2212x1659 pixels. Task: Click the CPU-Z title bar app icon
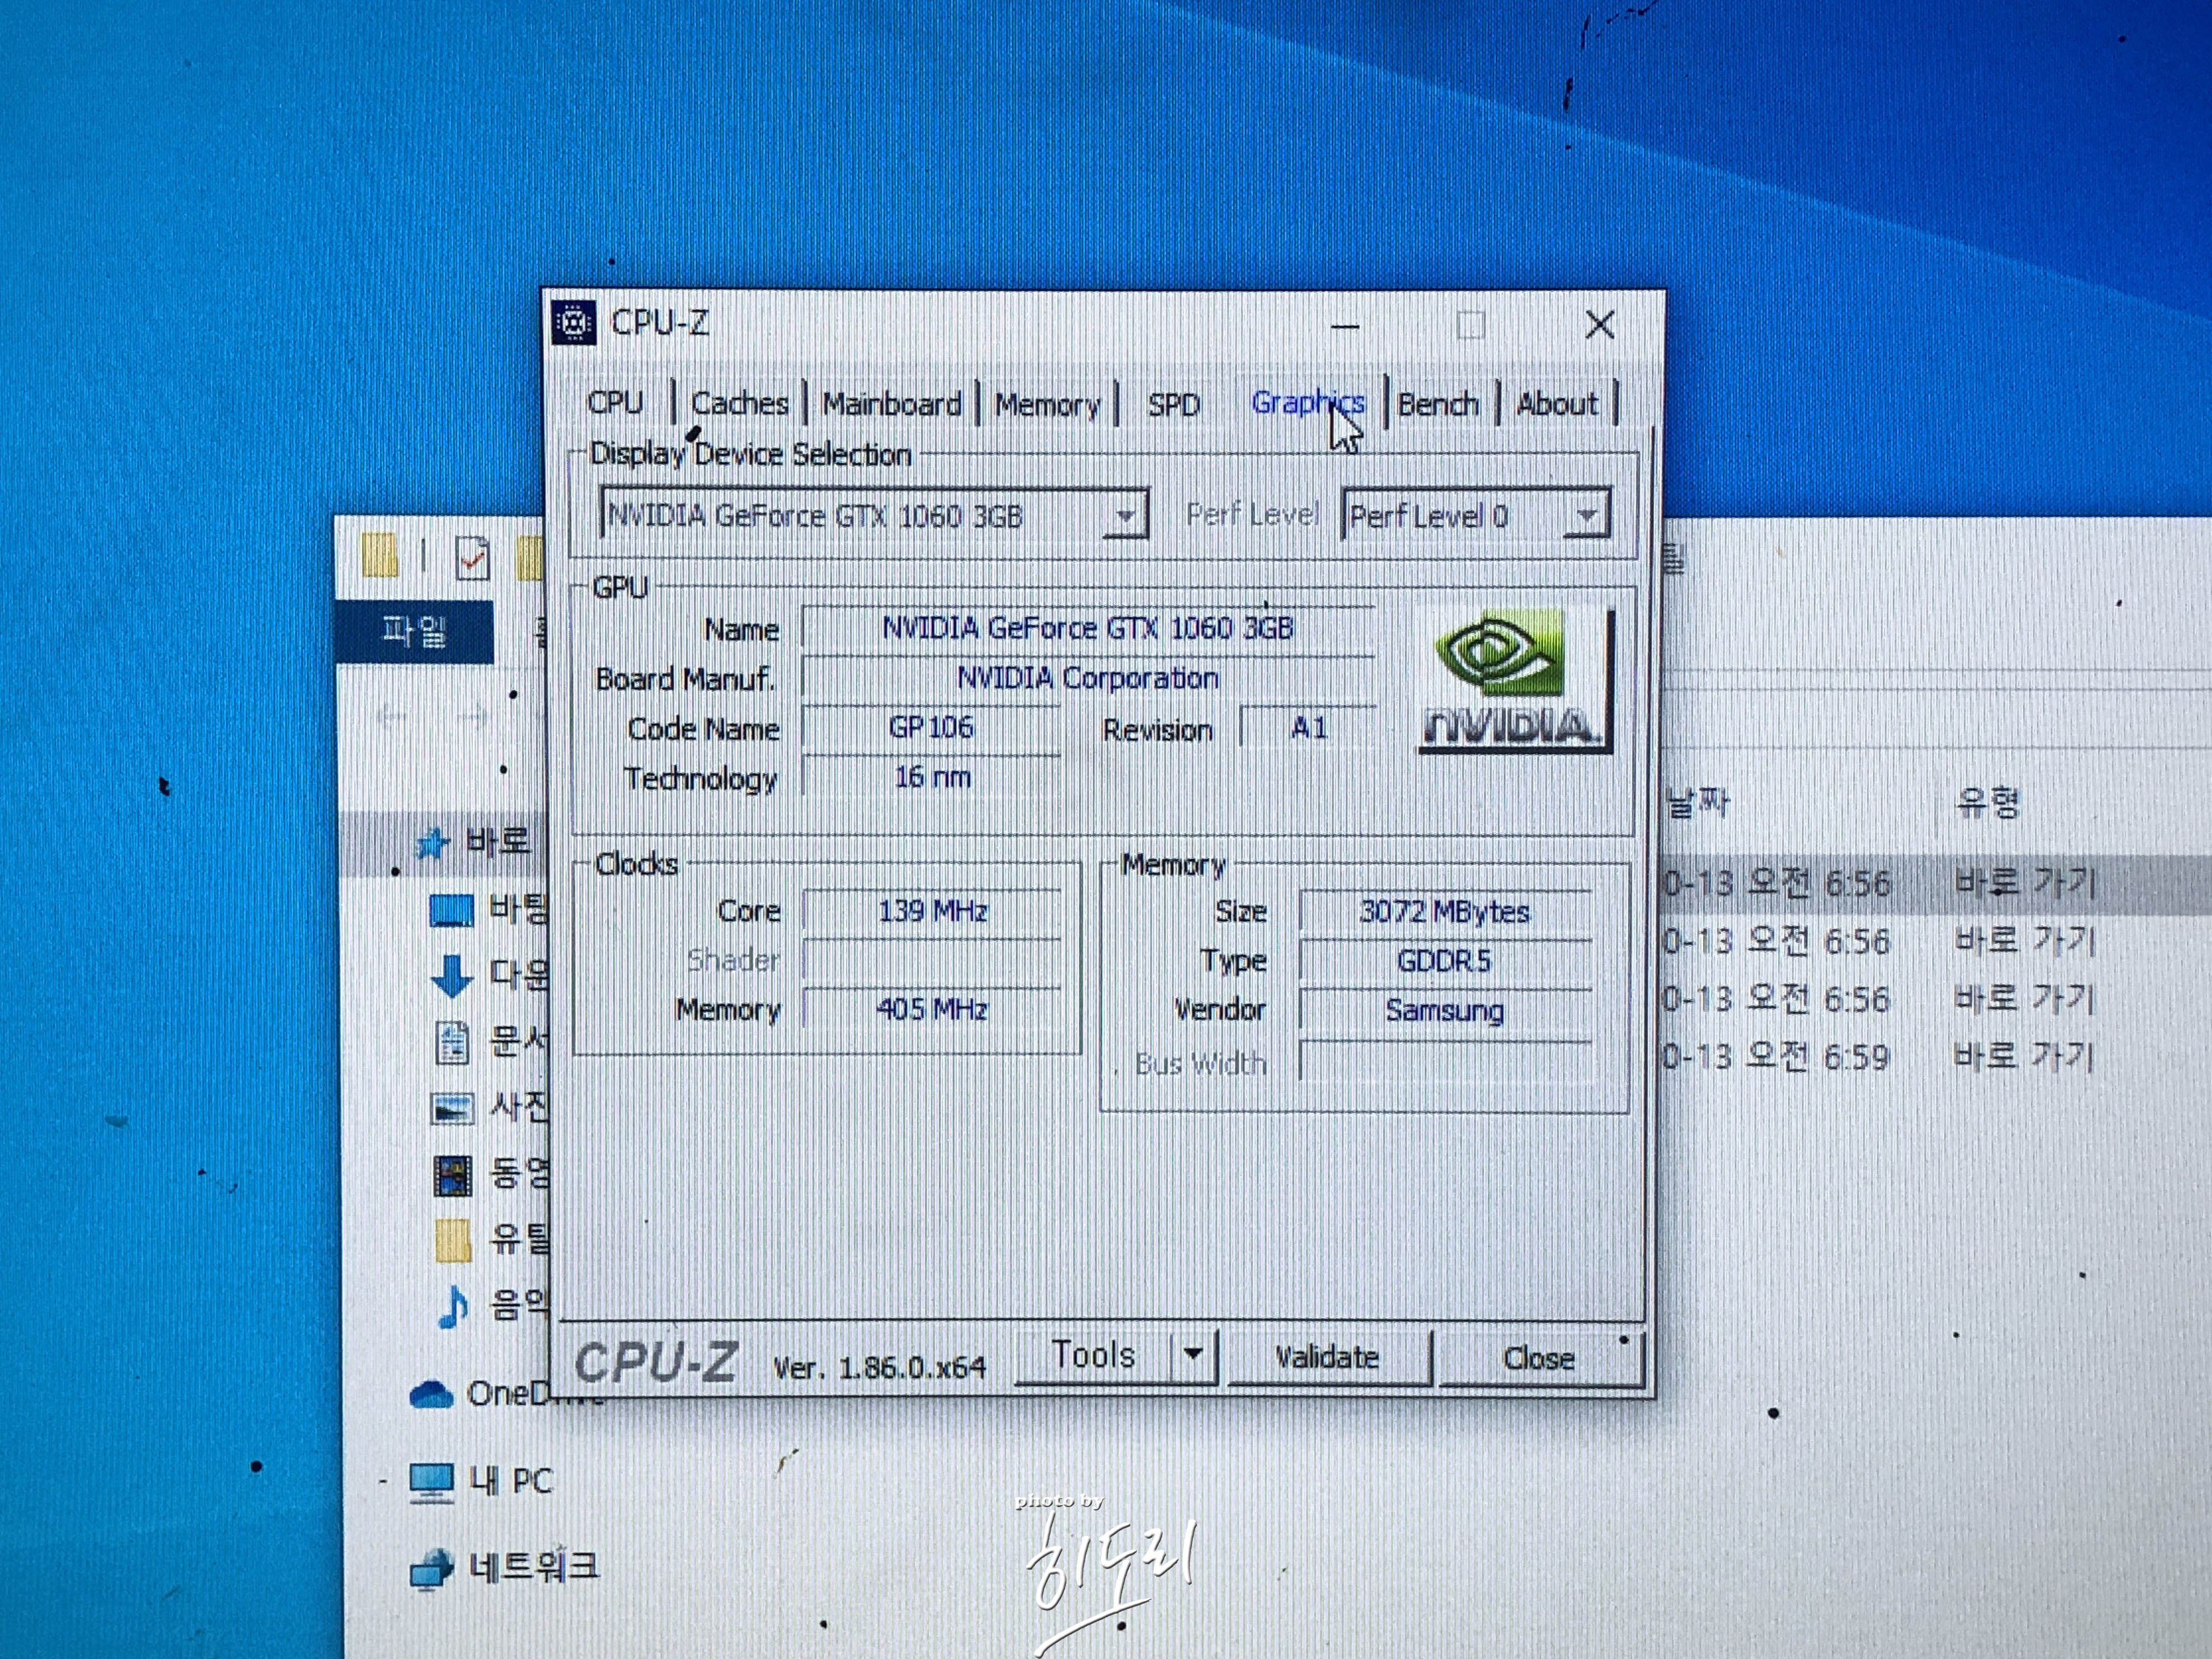pyautogui.click(x=574, y=323)
